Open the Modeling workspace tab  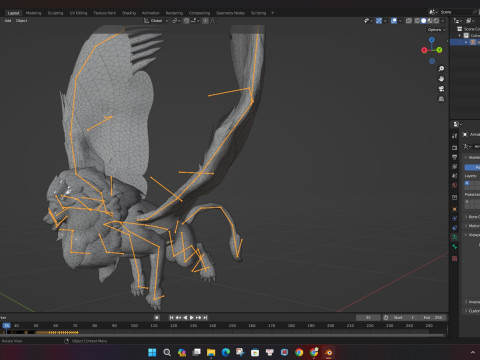point(34,13)
